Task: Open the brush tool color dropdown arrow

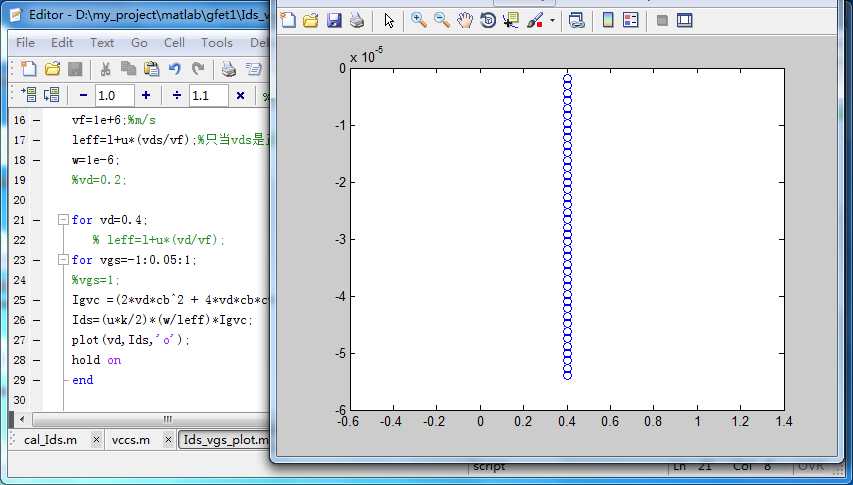Action: pyautogui.click(x=553, y=20)
